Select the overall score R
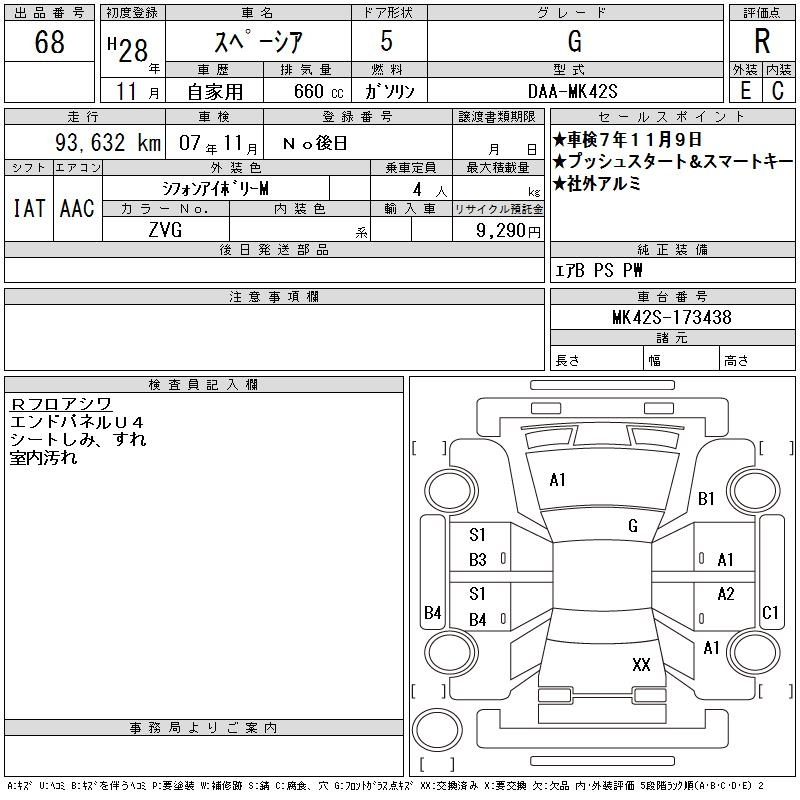Screen dimensions: 800x800 [x=762, y=41]
